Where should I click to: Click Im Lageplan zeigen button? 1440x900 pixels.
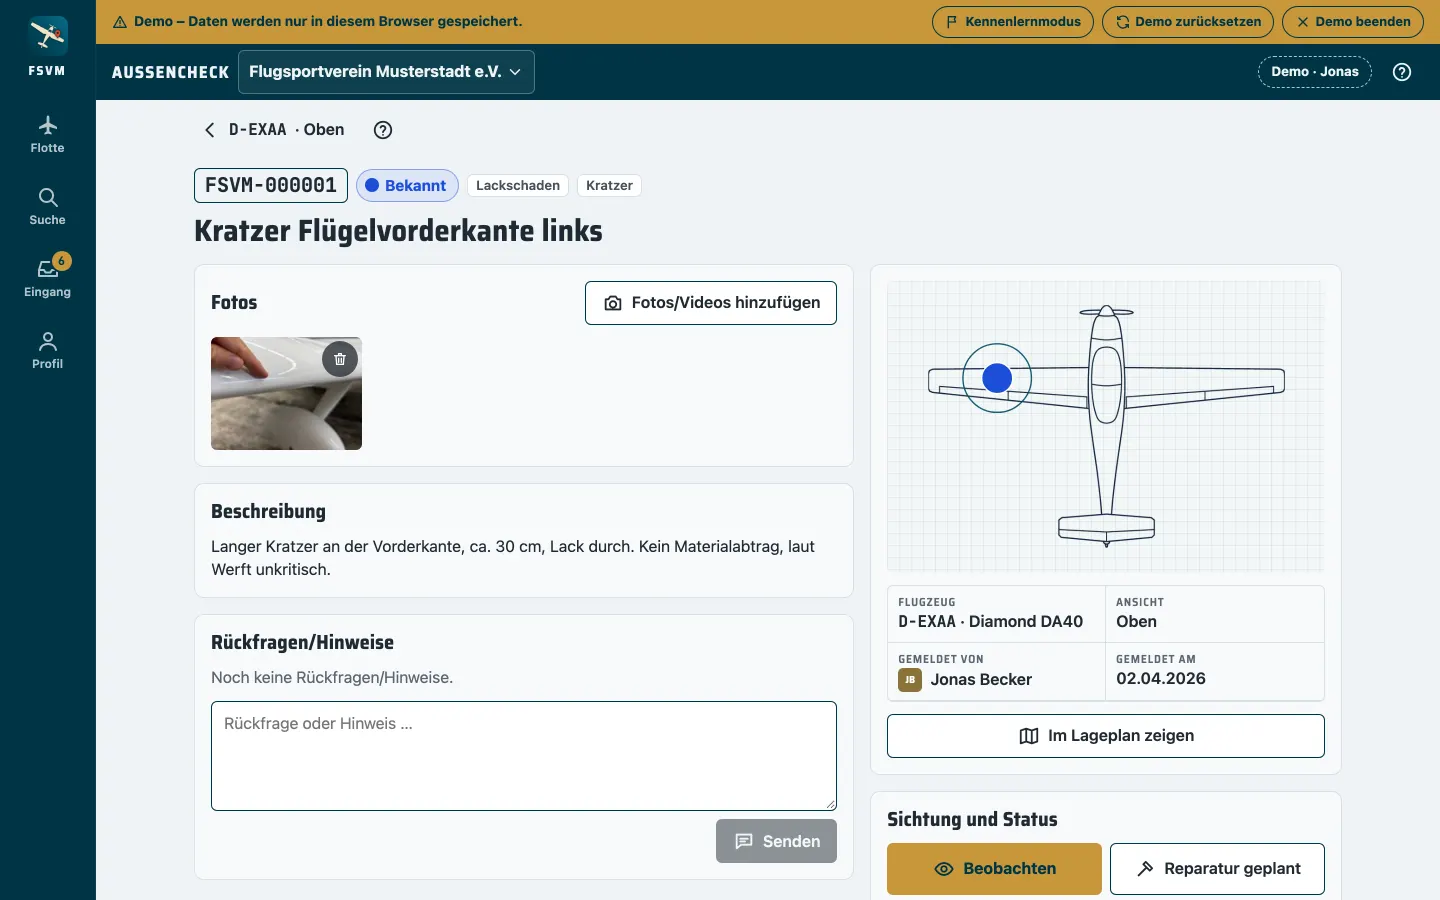coord(1106,736)
